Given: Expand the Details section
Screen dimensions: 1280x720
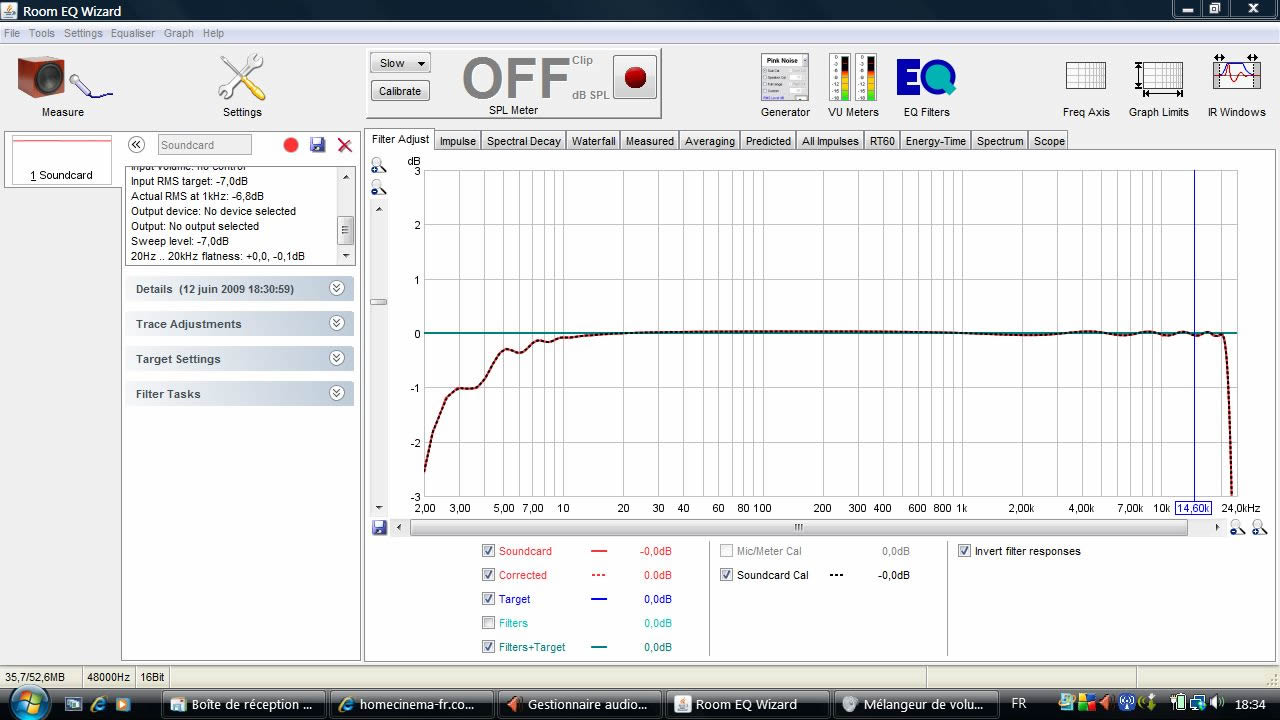Looking at the screenshot, I should pyautogui.click(x=239, y=289).
